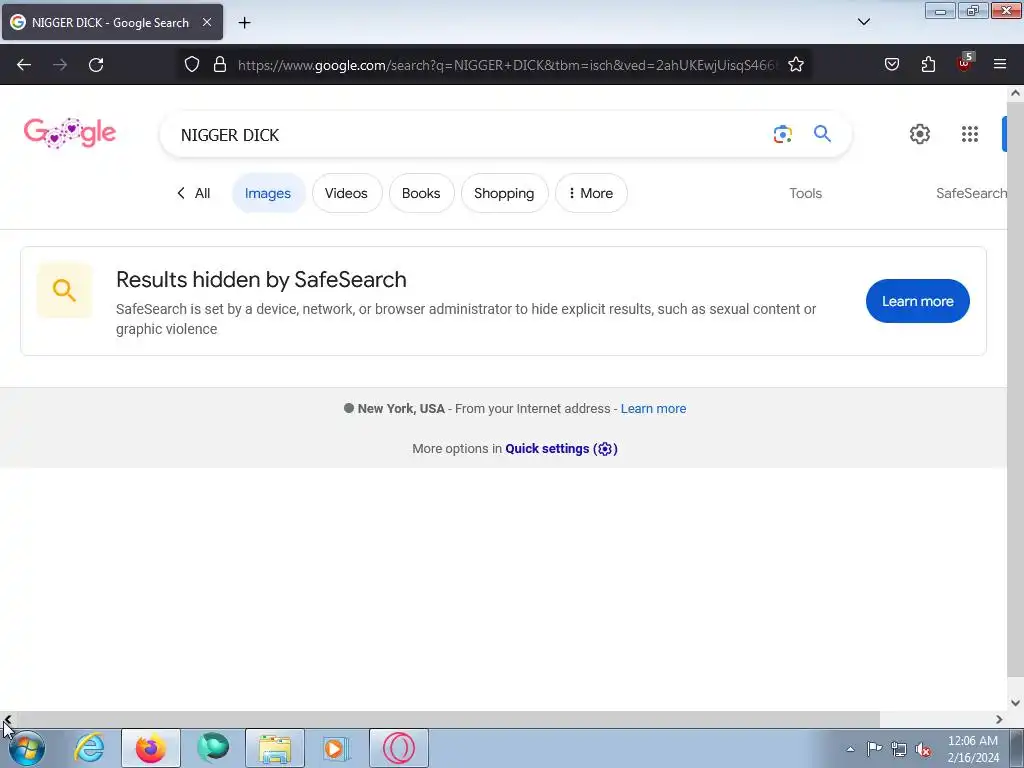Select Firefox in the taskbar

(151, 748)
